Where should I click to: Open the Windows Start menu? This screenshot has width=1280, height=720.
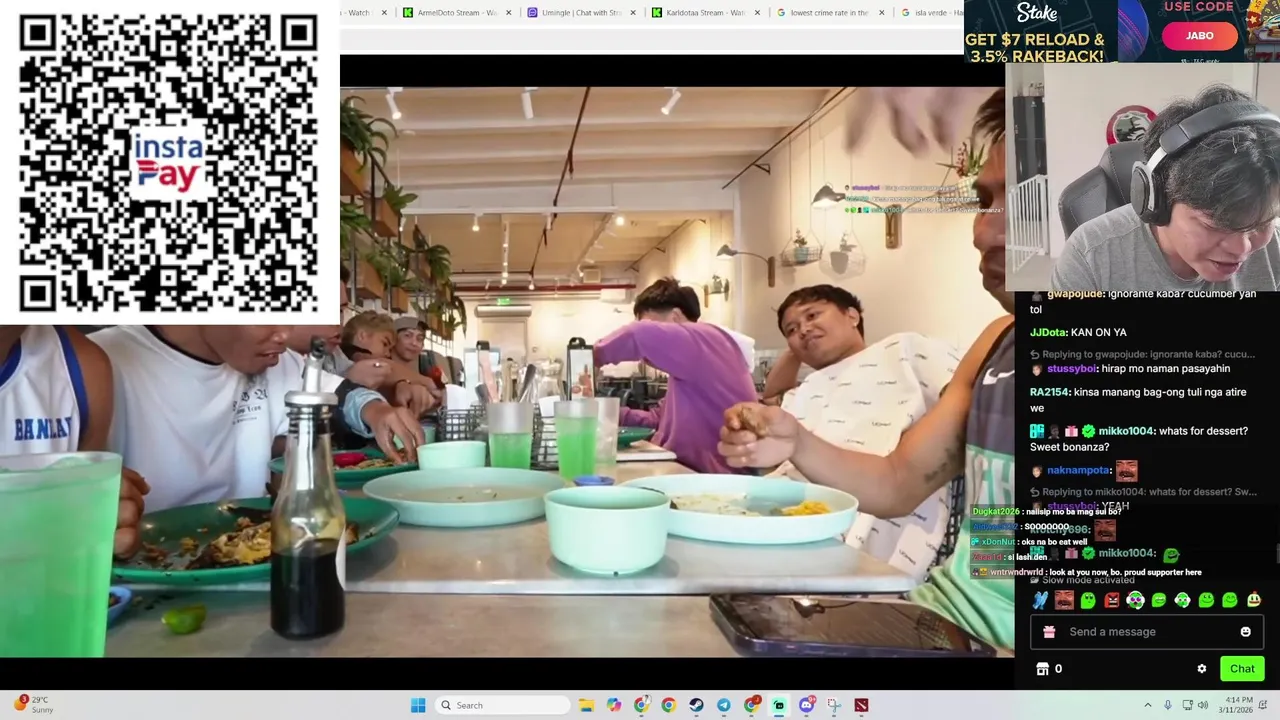(418, 705)
